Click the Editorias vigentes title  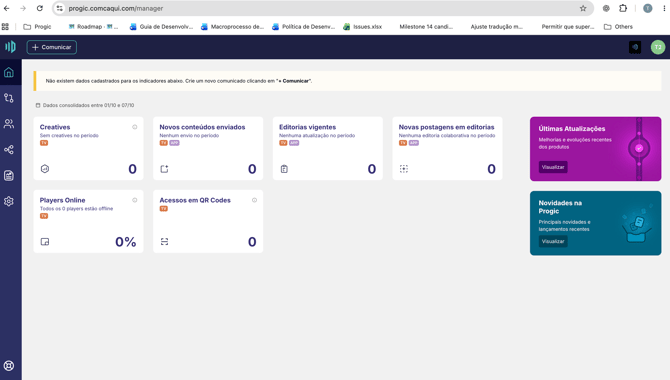click(x=308, y=127)
